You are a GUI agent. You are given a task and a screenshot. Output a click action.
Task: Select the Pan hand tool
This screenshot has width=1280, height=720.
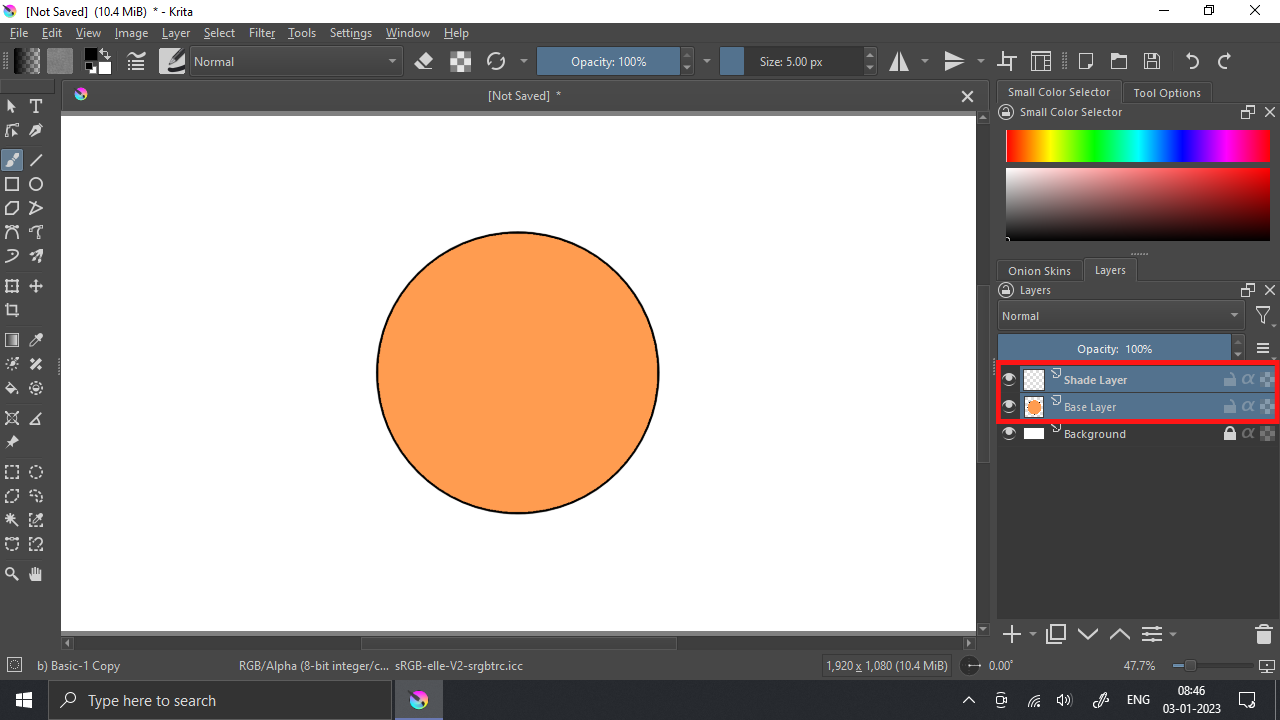tap(36, 574)
